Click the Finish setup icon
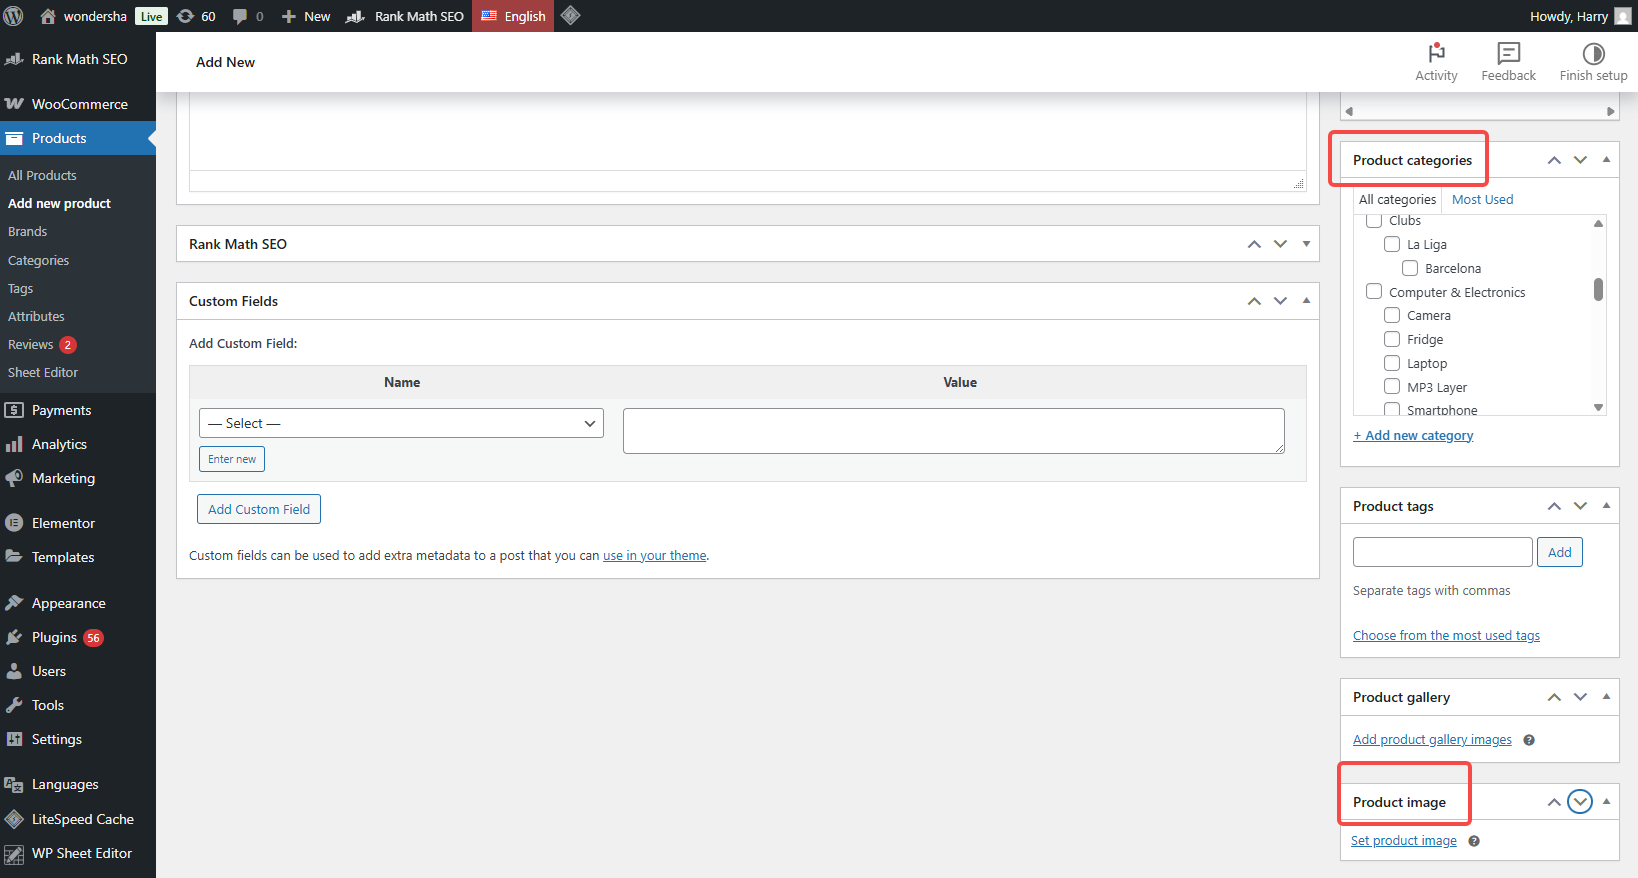The height and width of the screenshot is (878, 1638). tap(1593, 53)
